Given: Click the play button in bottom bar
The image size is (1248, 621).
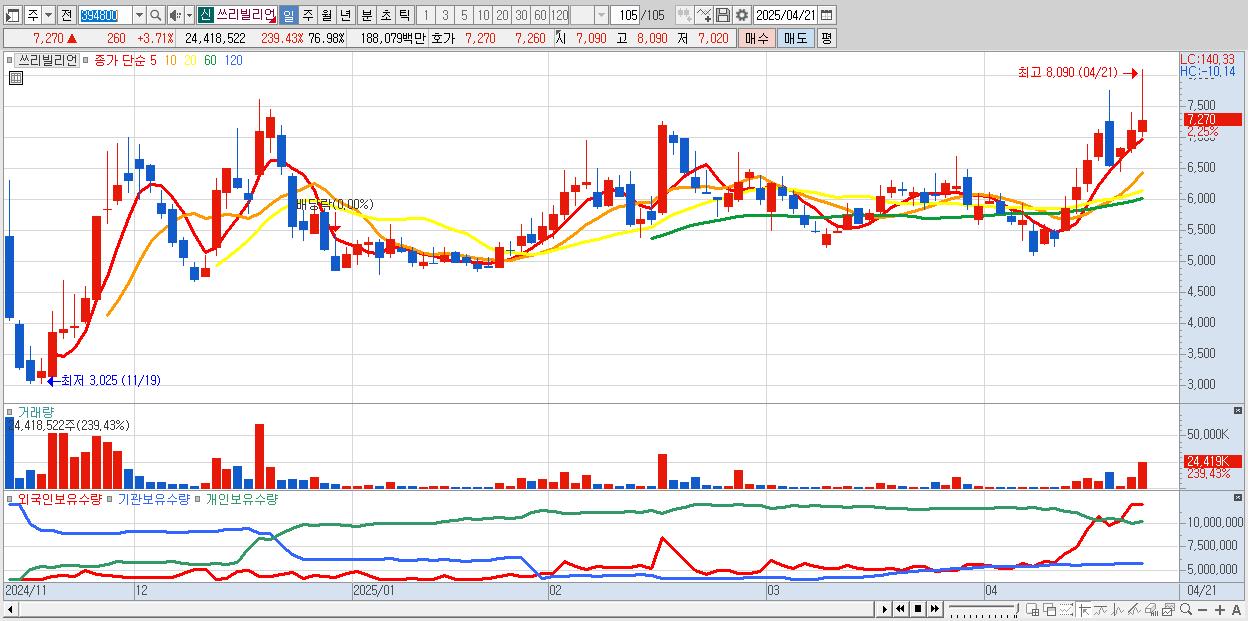Looking at the screenshot, I should (x=884, y=609).
